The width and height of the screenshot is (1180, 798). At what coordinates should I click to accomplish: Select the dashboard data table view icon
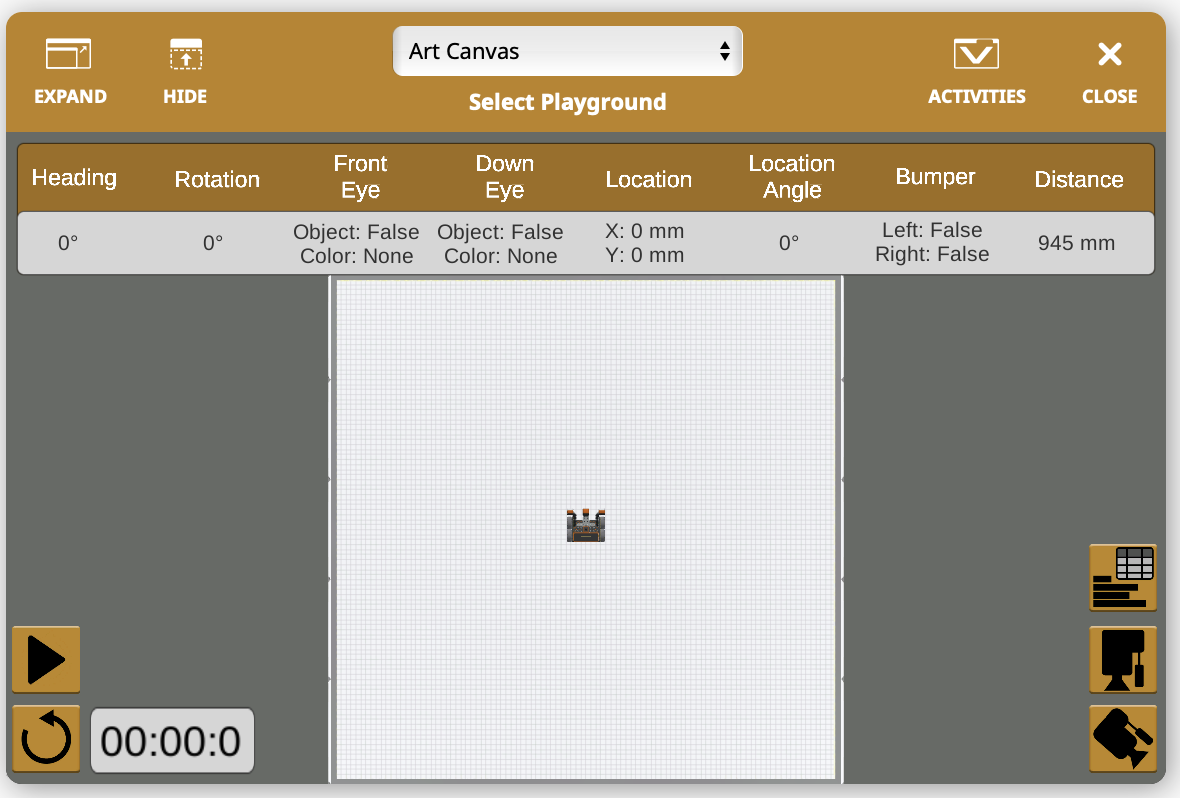point(1122,578)
